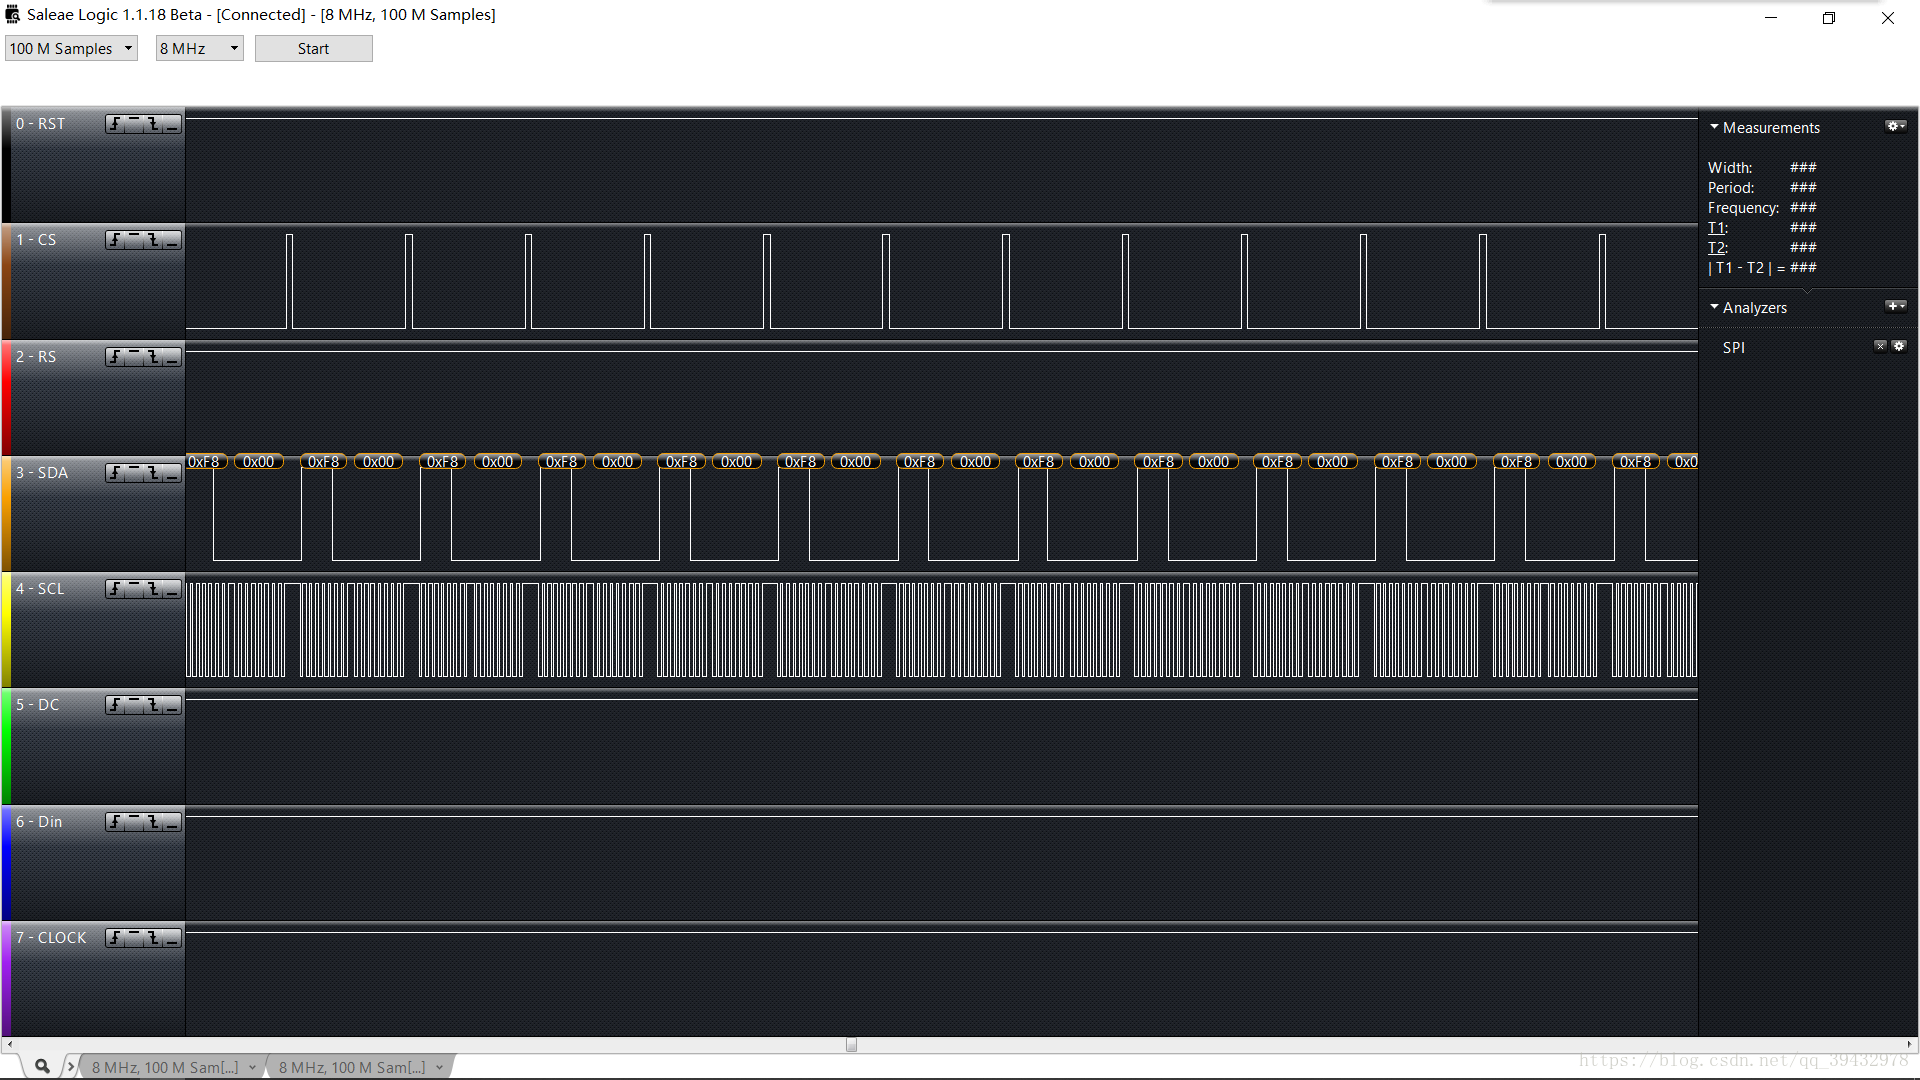Click the first 0x00 decoded byte label
This screenshot has height=1080, width=1920.
pos(259,462)
